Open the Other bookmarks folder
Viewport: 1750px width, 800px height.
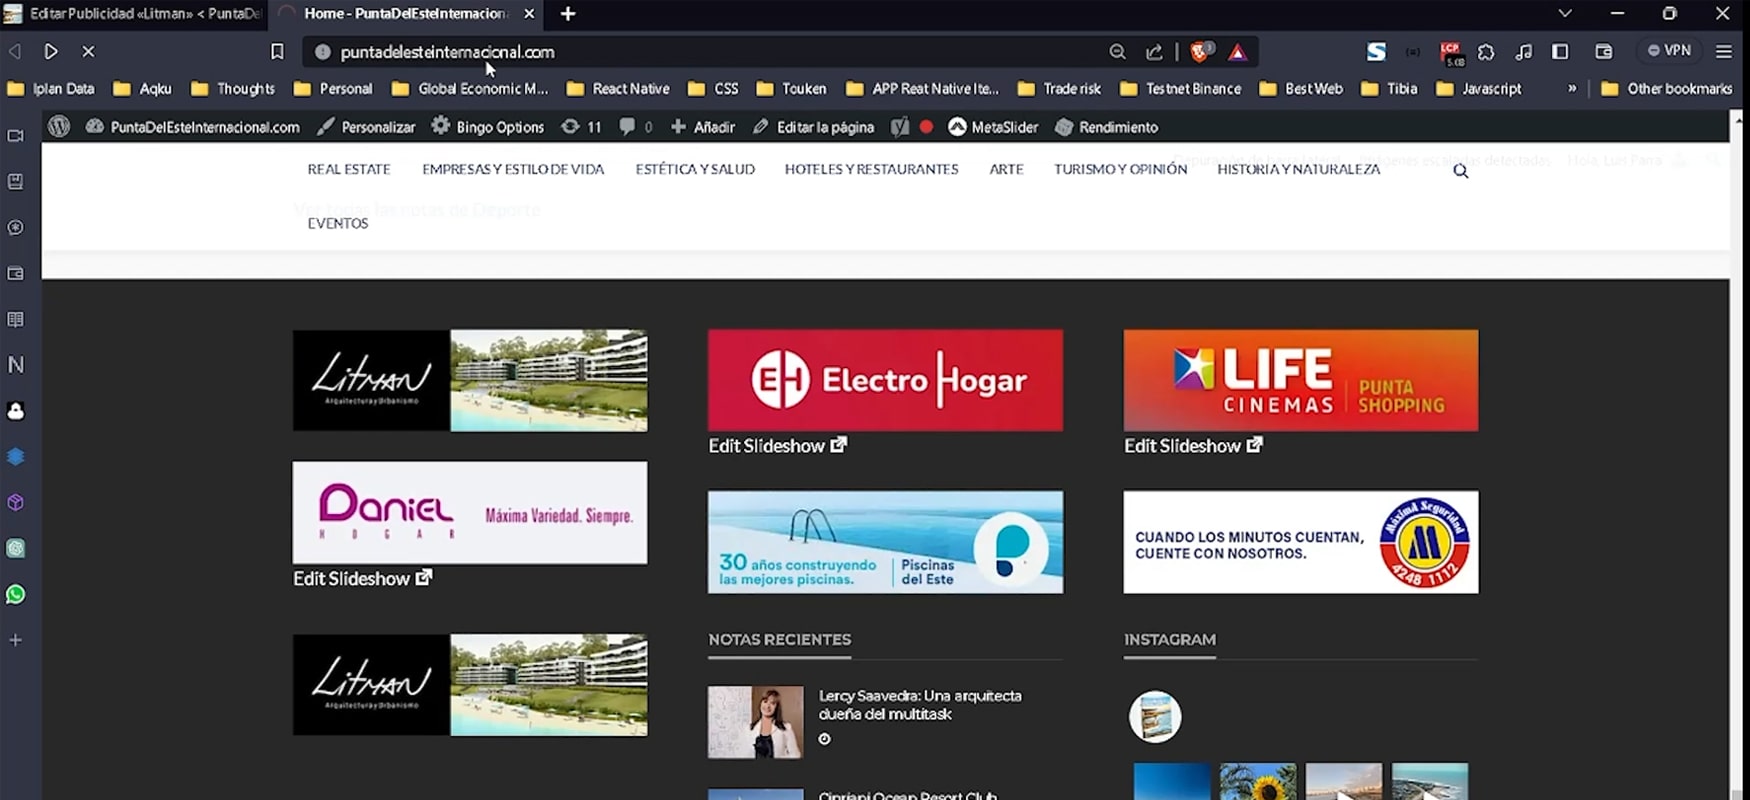(x=1667, y=89)
